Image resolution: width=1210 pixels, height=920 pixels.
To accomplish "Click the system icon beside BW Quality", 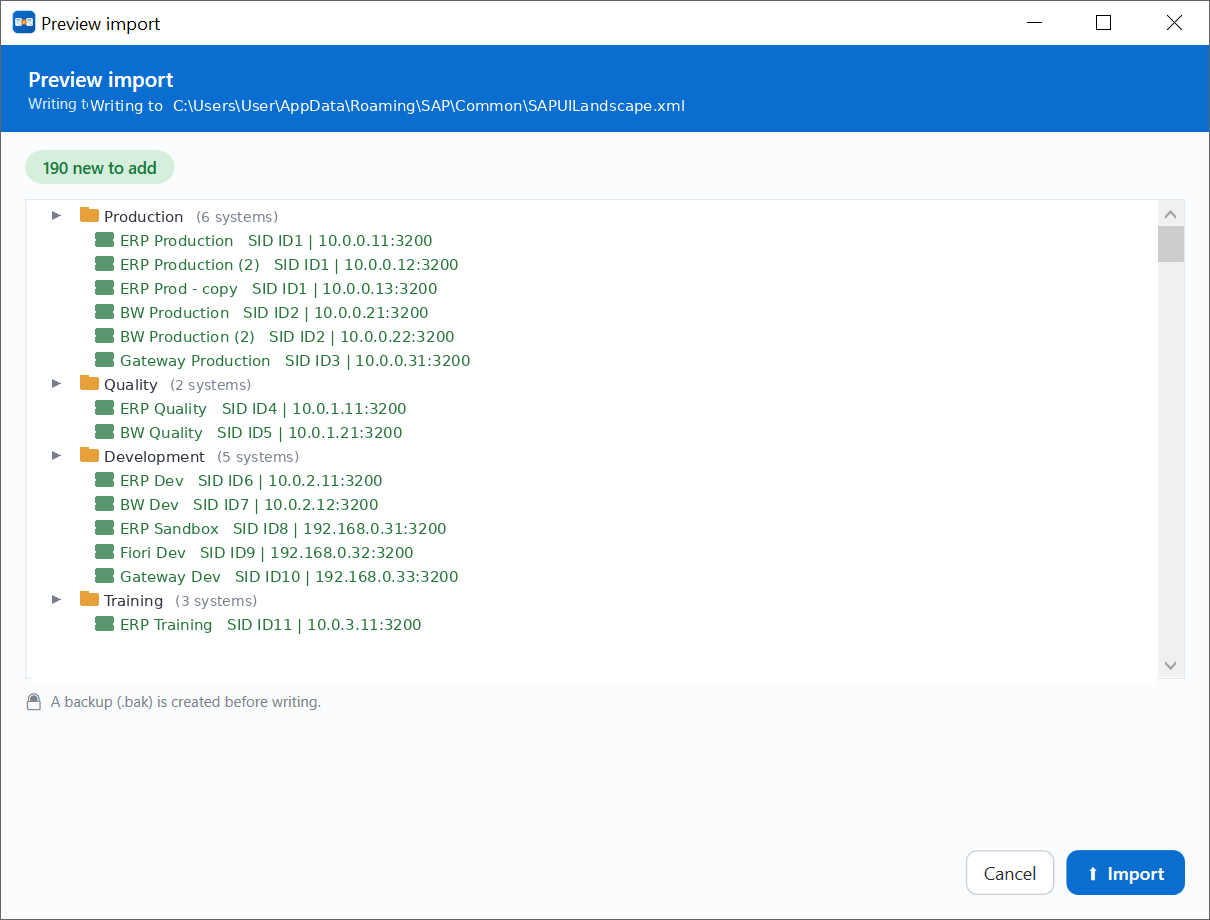I will pos(104,432).
